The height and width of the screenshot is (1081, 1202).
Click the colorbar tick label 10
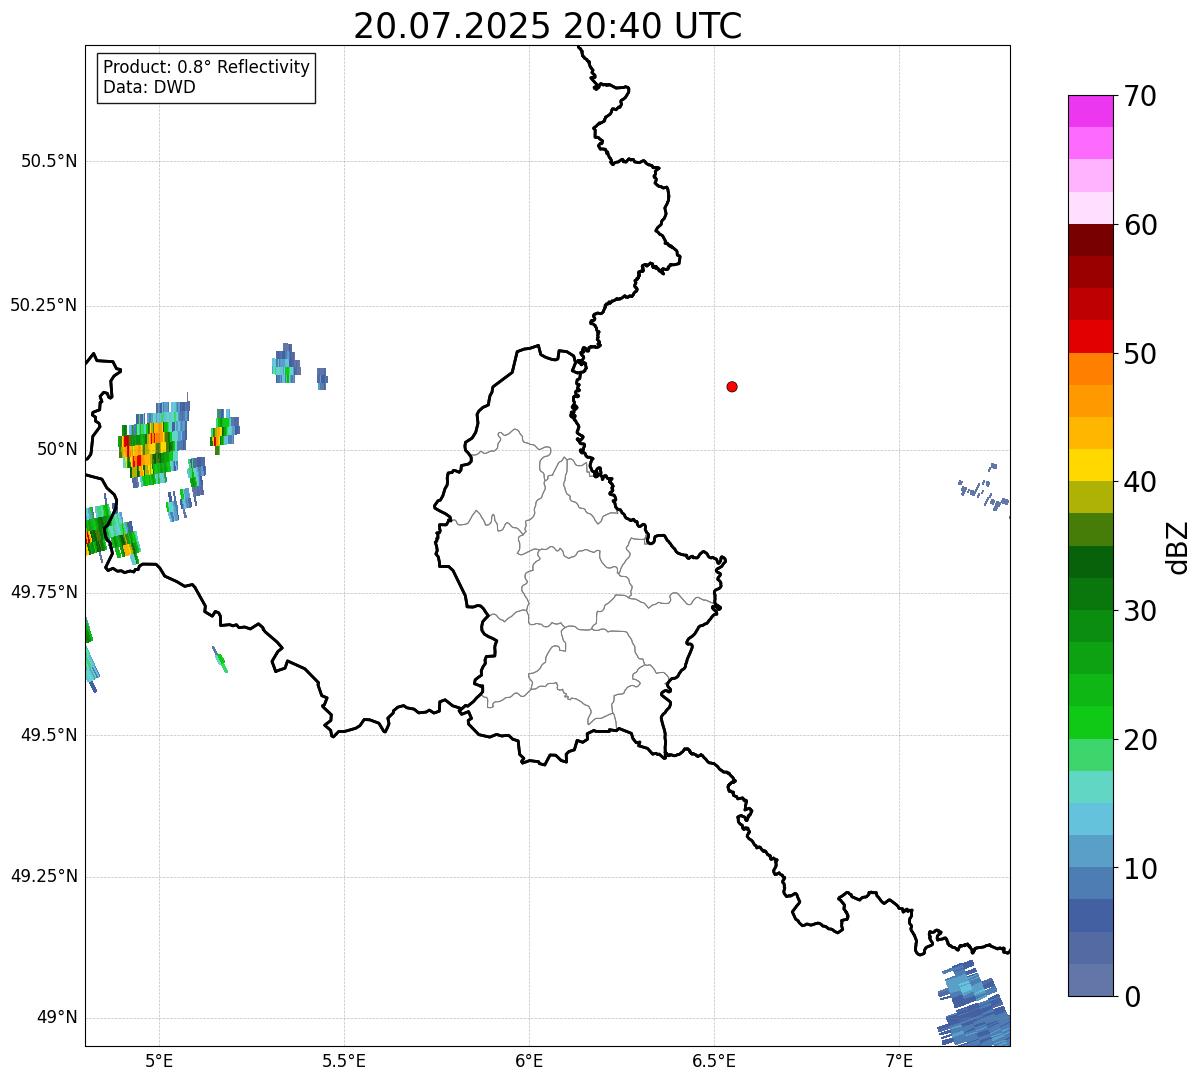click(1140, 869)
